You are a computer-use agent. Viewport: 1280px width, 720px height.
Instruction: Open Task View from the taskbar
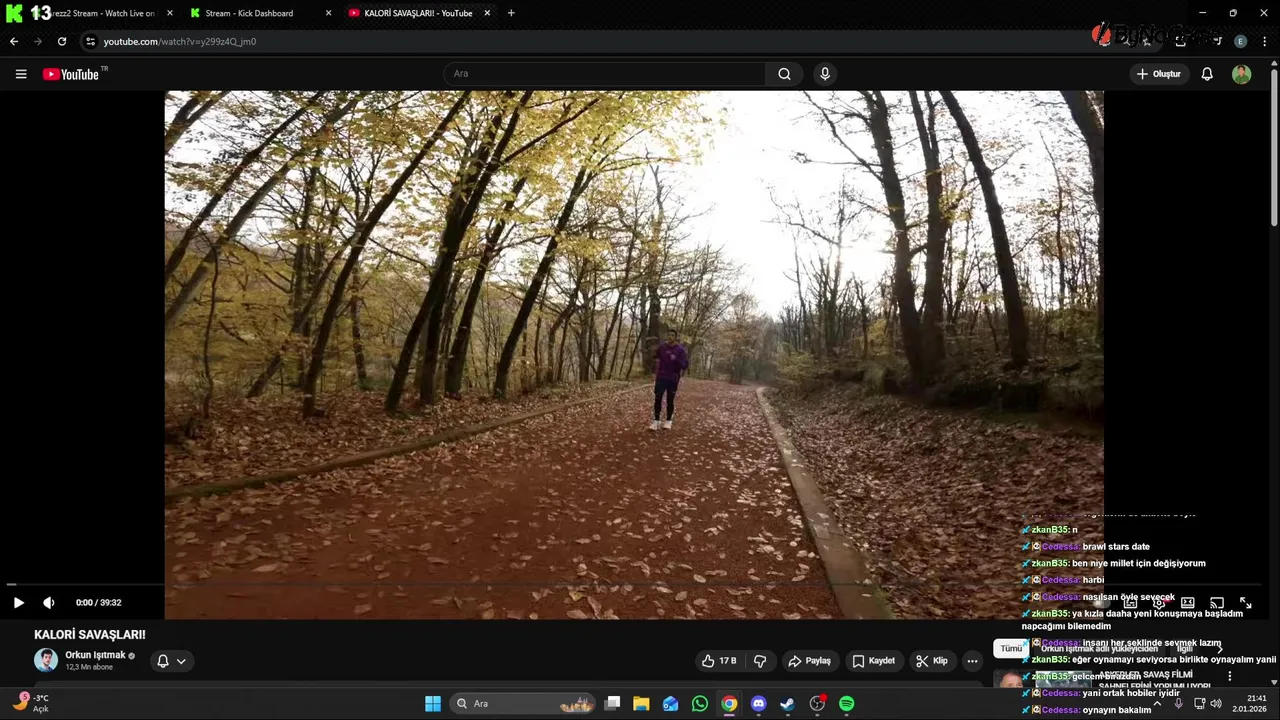613,704
